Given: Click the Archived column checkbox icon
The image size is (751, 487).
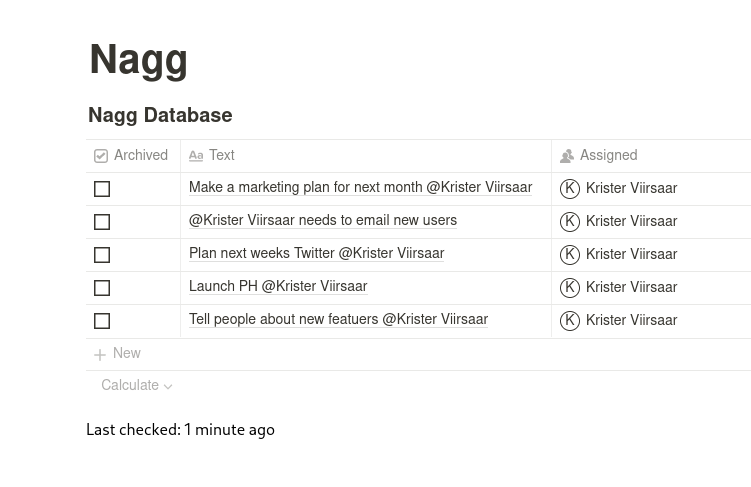Looking at the screenshot, I should 101,156.
